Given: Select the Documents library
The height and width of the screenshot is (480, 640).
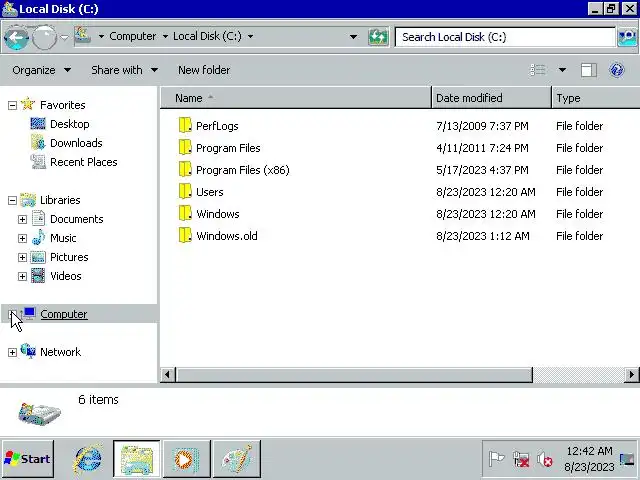Looking at the screenshot, I should point(76,219).
